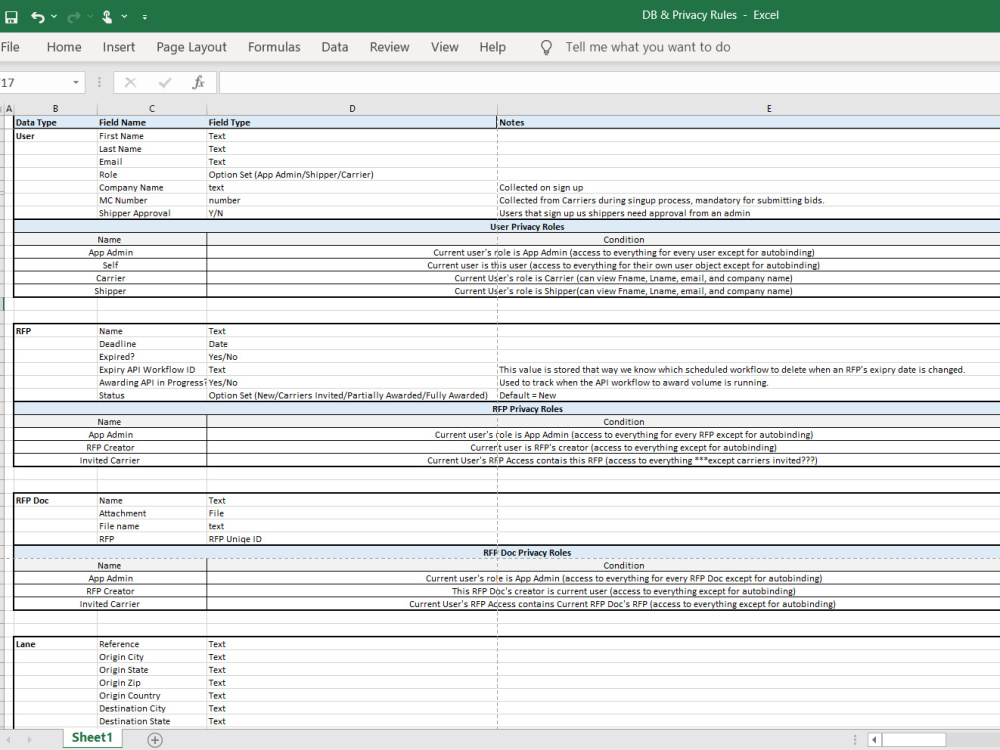Image resolution: width=1000 pixels, height=750 pixels.
Task: Open the Data tab
Action: pyautogui.click(x=335, y=47)
